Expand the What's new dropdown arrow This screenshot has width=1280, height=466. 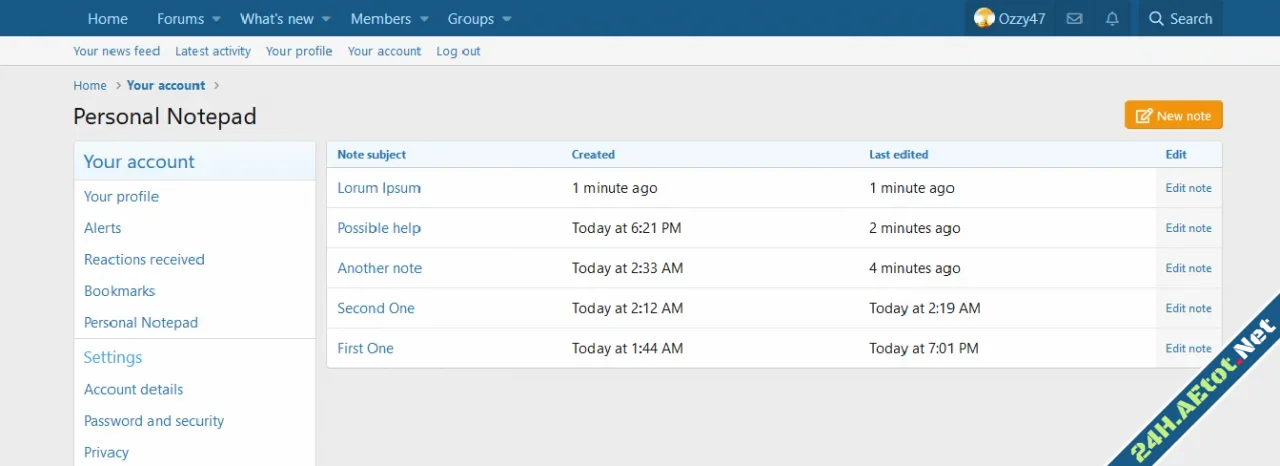click(x=326, y=19)
